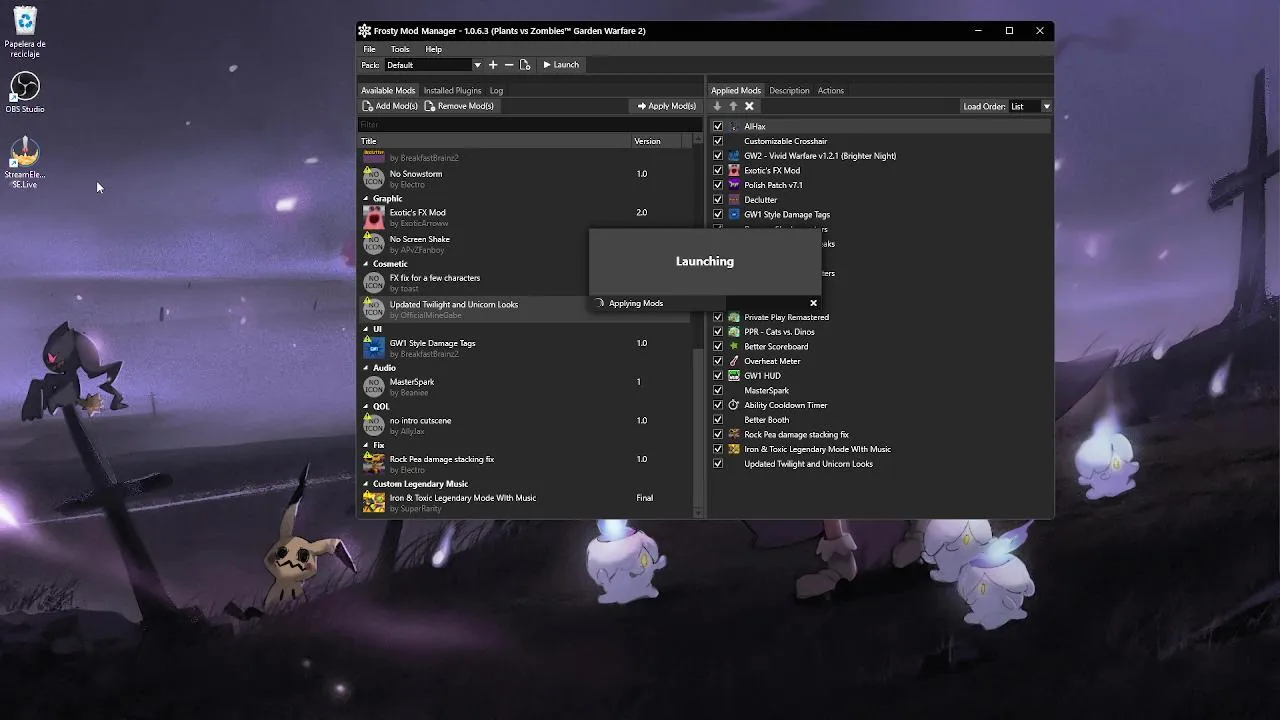Disable the Declutter mod checkbox

718,200
